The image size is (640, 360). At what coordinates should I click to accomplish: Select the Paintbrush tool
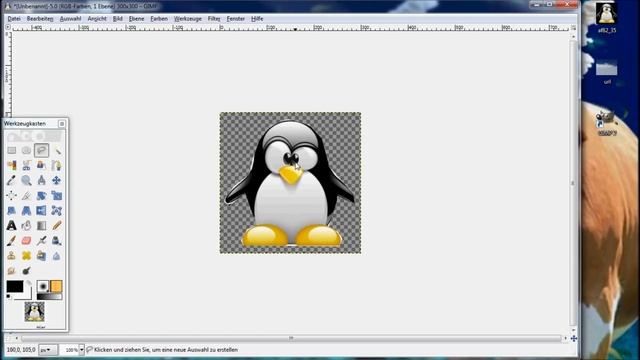(11, 240)
